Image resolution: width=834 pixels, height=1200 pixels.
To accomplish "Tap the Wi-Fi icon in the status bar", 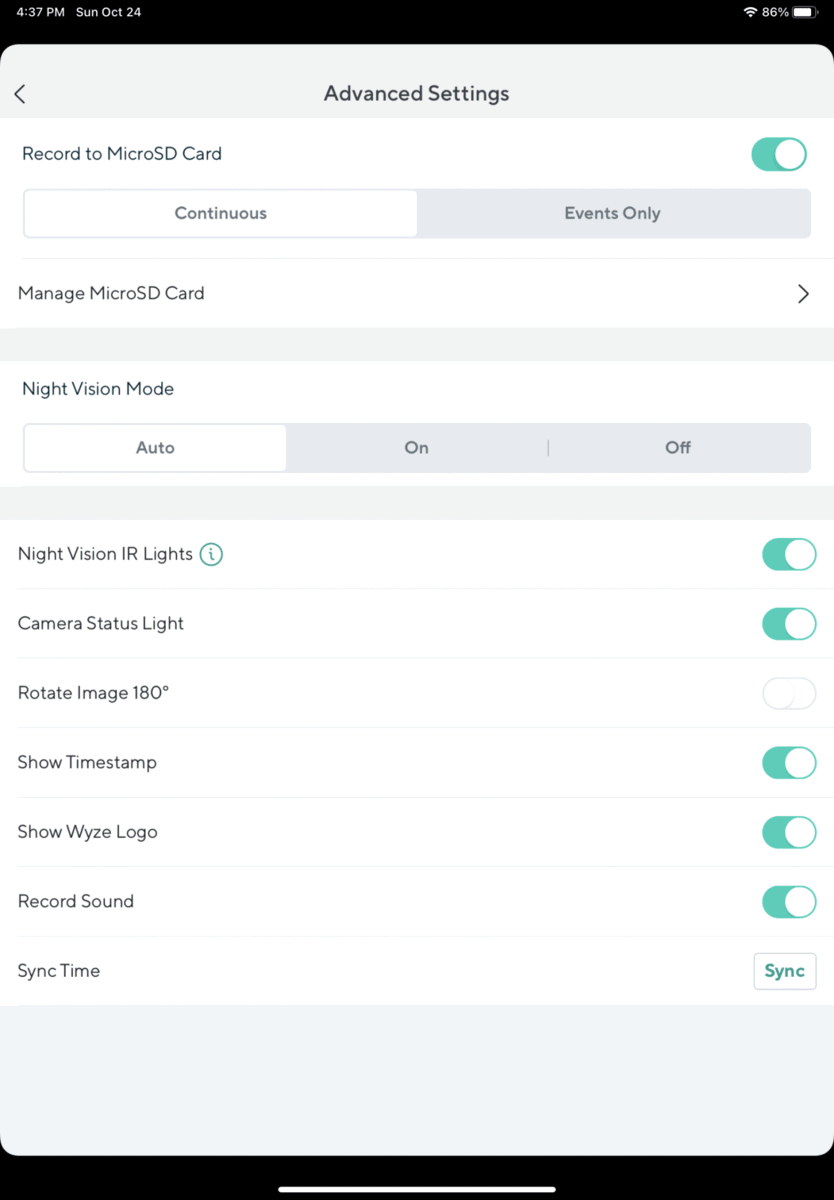I will point(751,12).
